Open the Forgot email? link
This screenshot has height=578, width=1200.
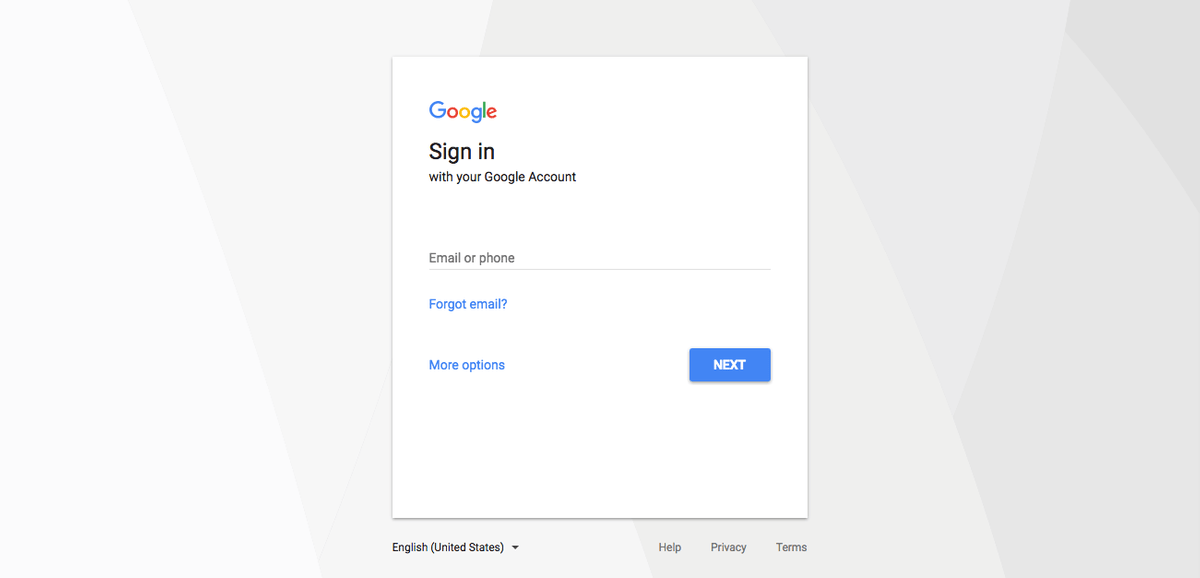pos(468,304)
